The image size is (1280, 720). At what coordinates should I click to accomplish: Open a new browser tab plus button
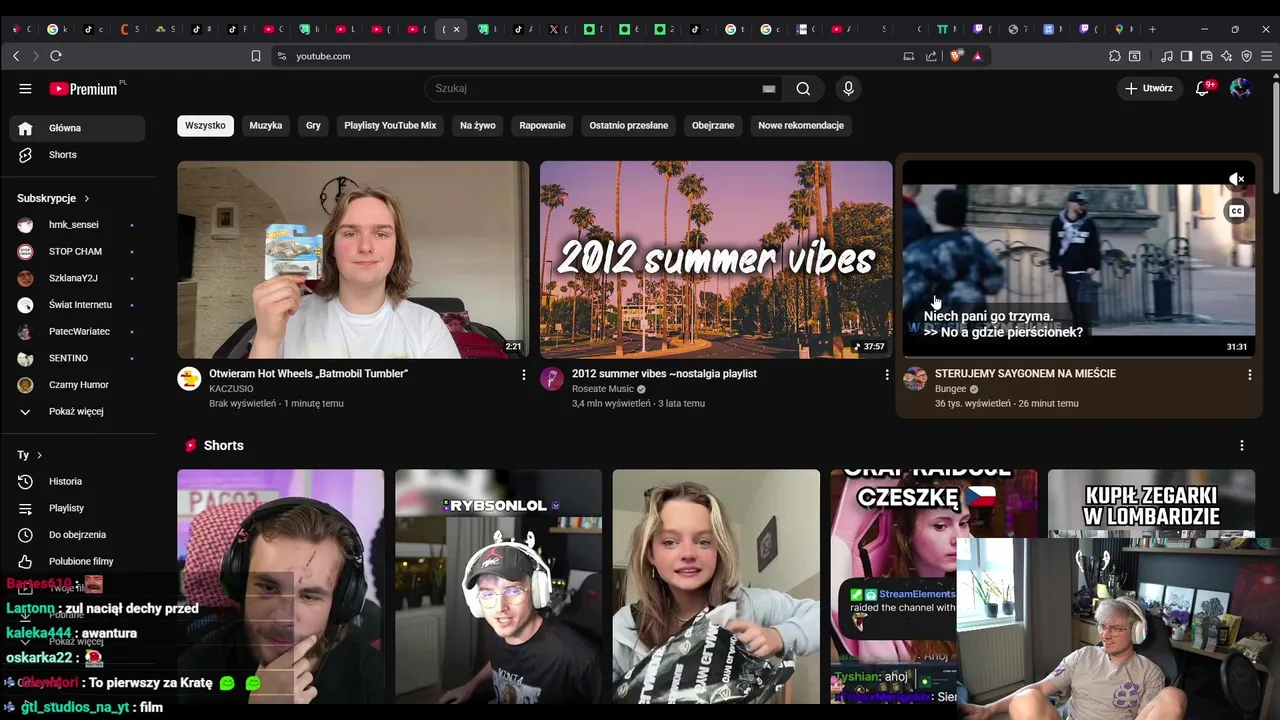coord(1152,29)
